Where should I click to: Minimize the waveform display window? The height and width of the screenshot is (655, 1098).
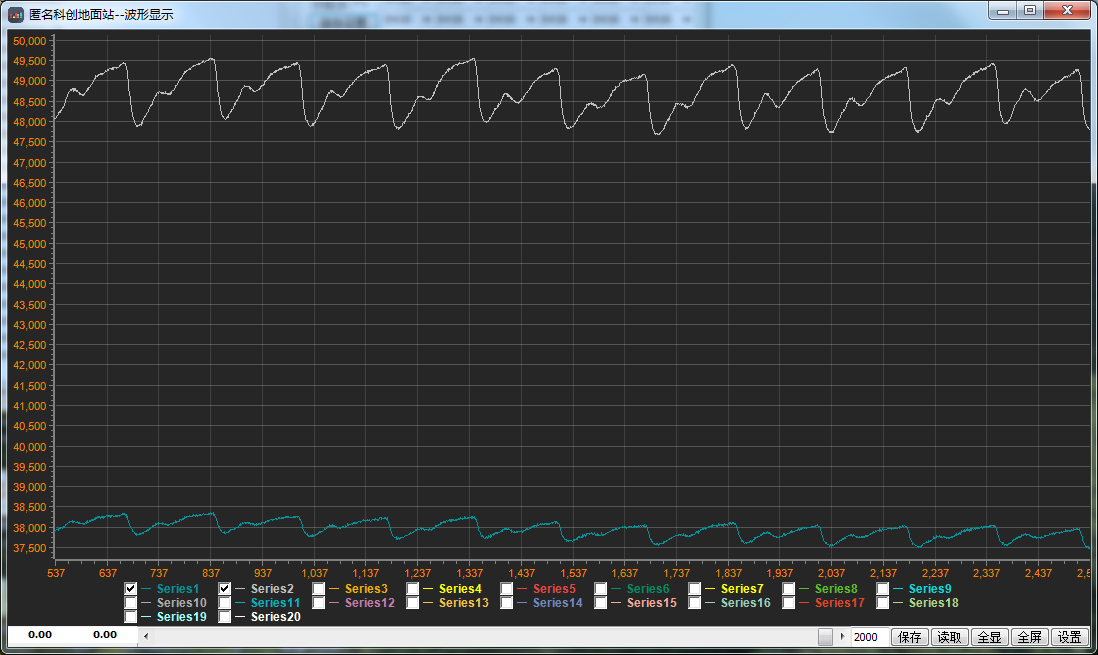coord(1003,11)
